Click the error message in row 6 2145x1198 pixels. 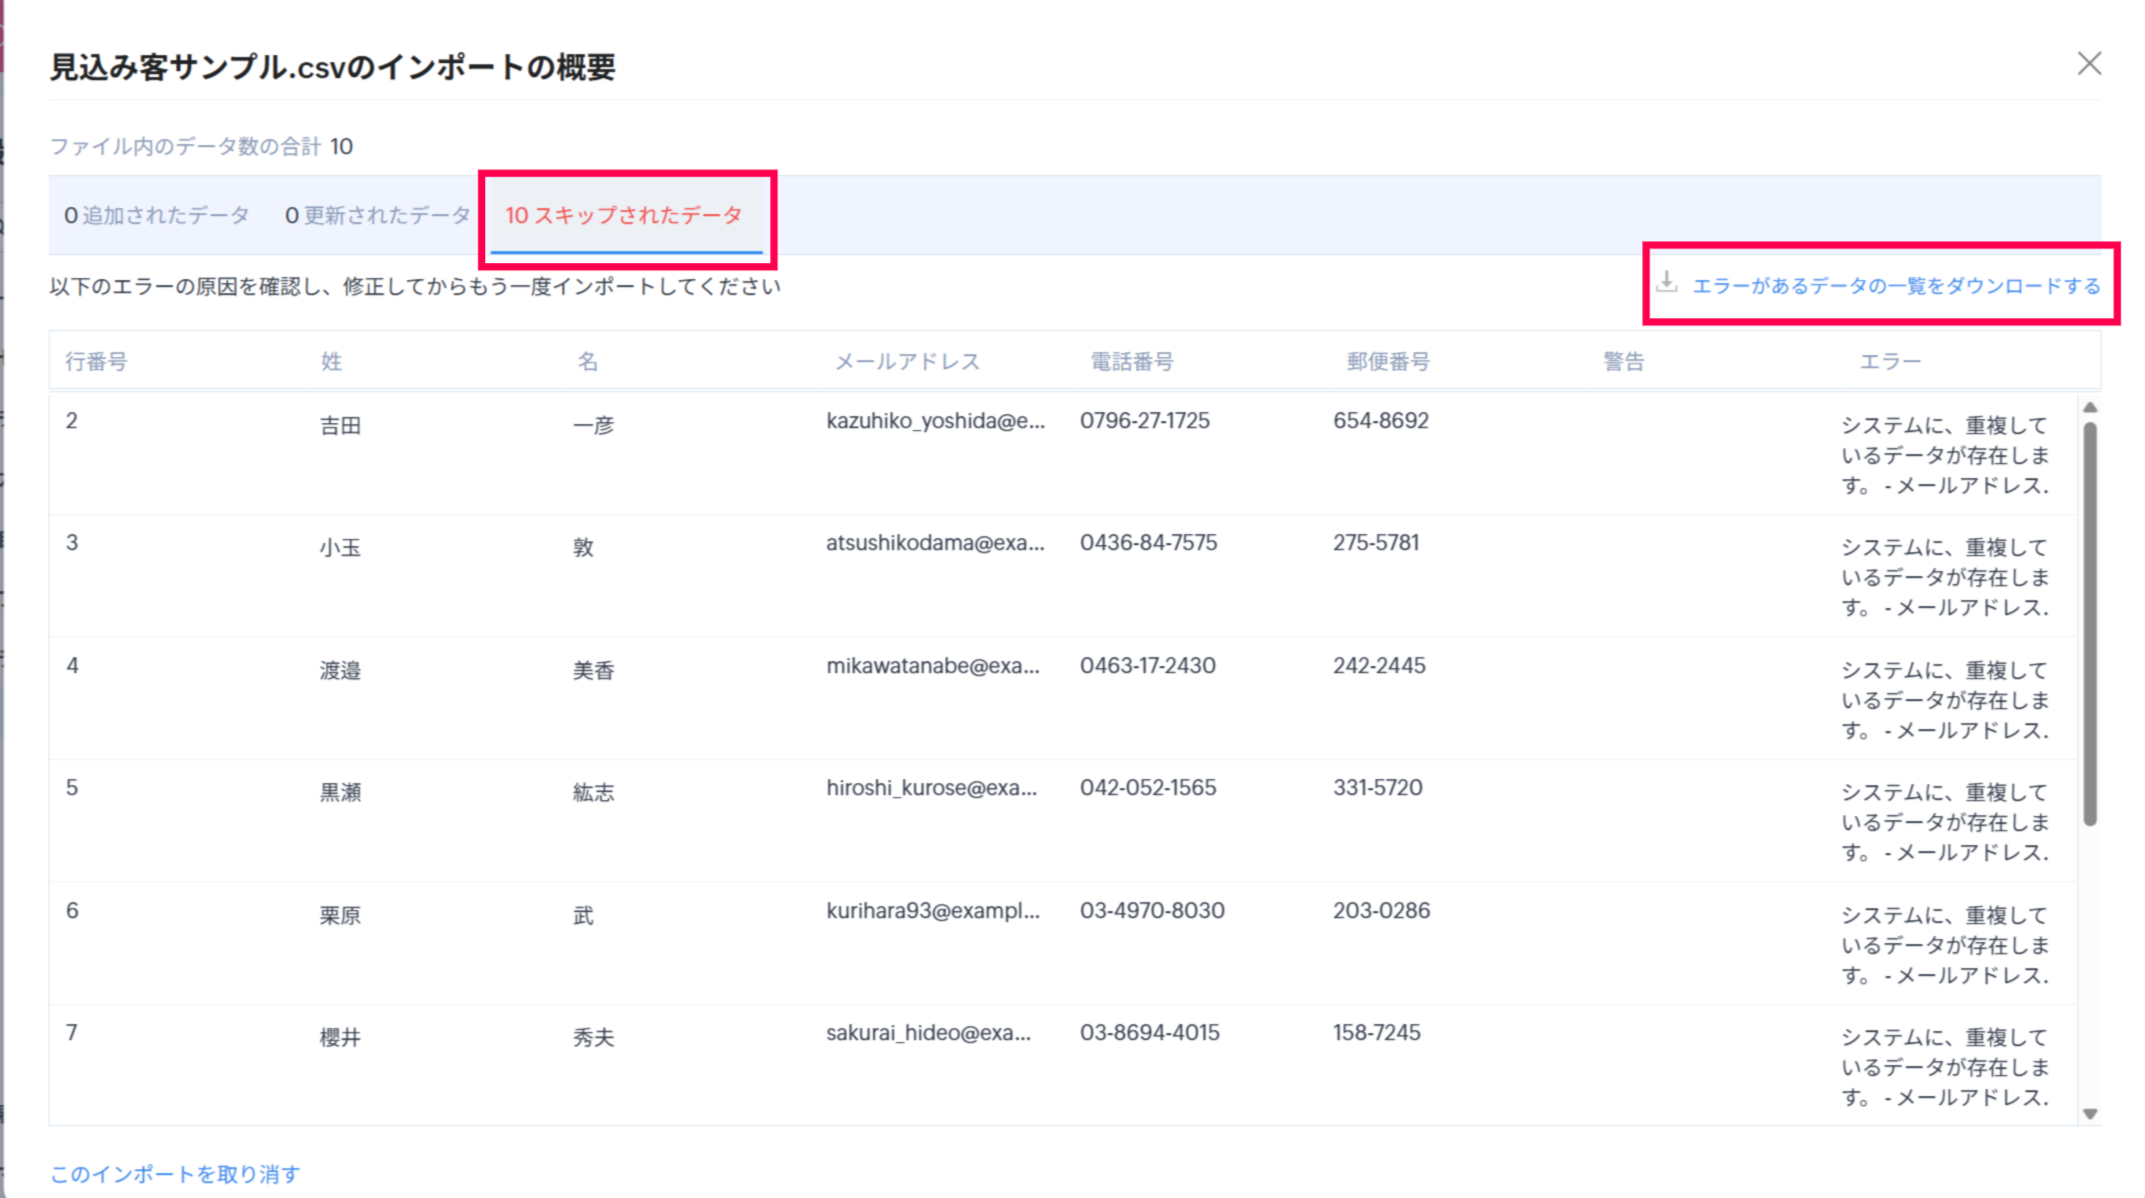(x=1944, y=944)
